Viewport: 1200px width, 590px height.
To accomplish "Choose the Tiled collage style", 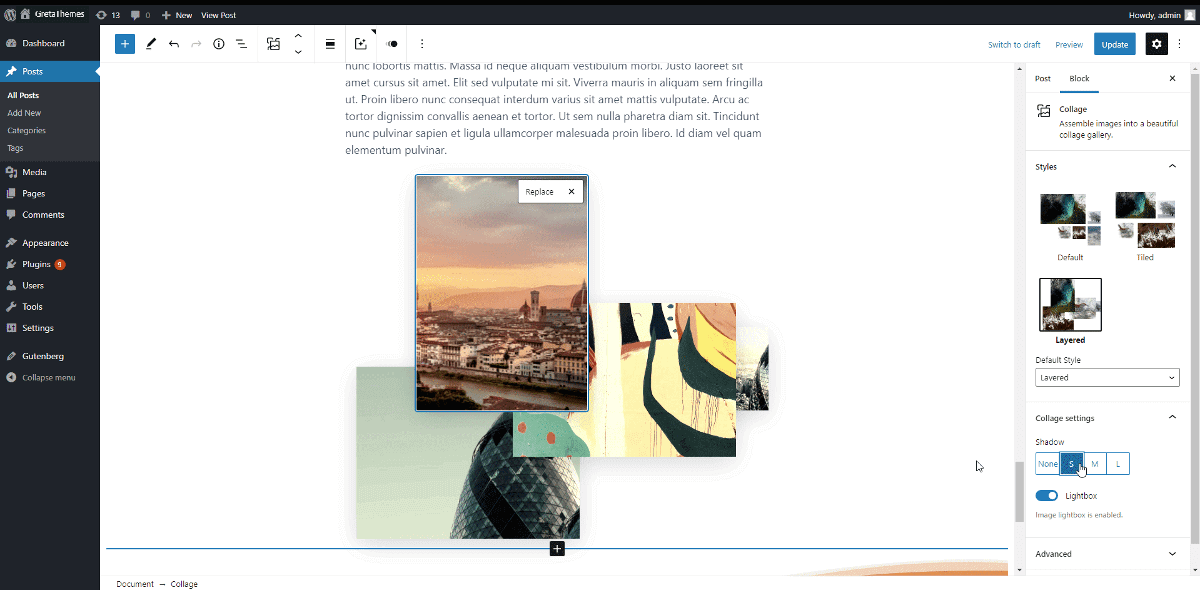I will pyautogui.click(x=1145, y=225).
